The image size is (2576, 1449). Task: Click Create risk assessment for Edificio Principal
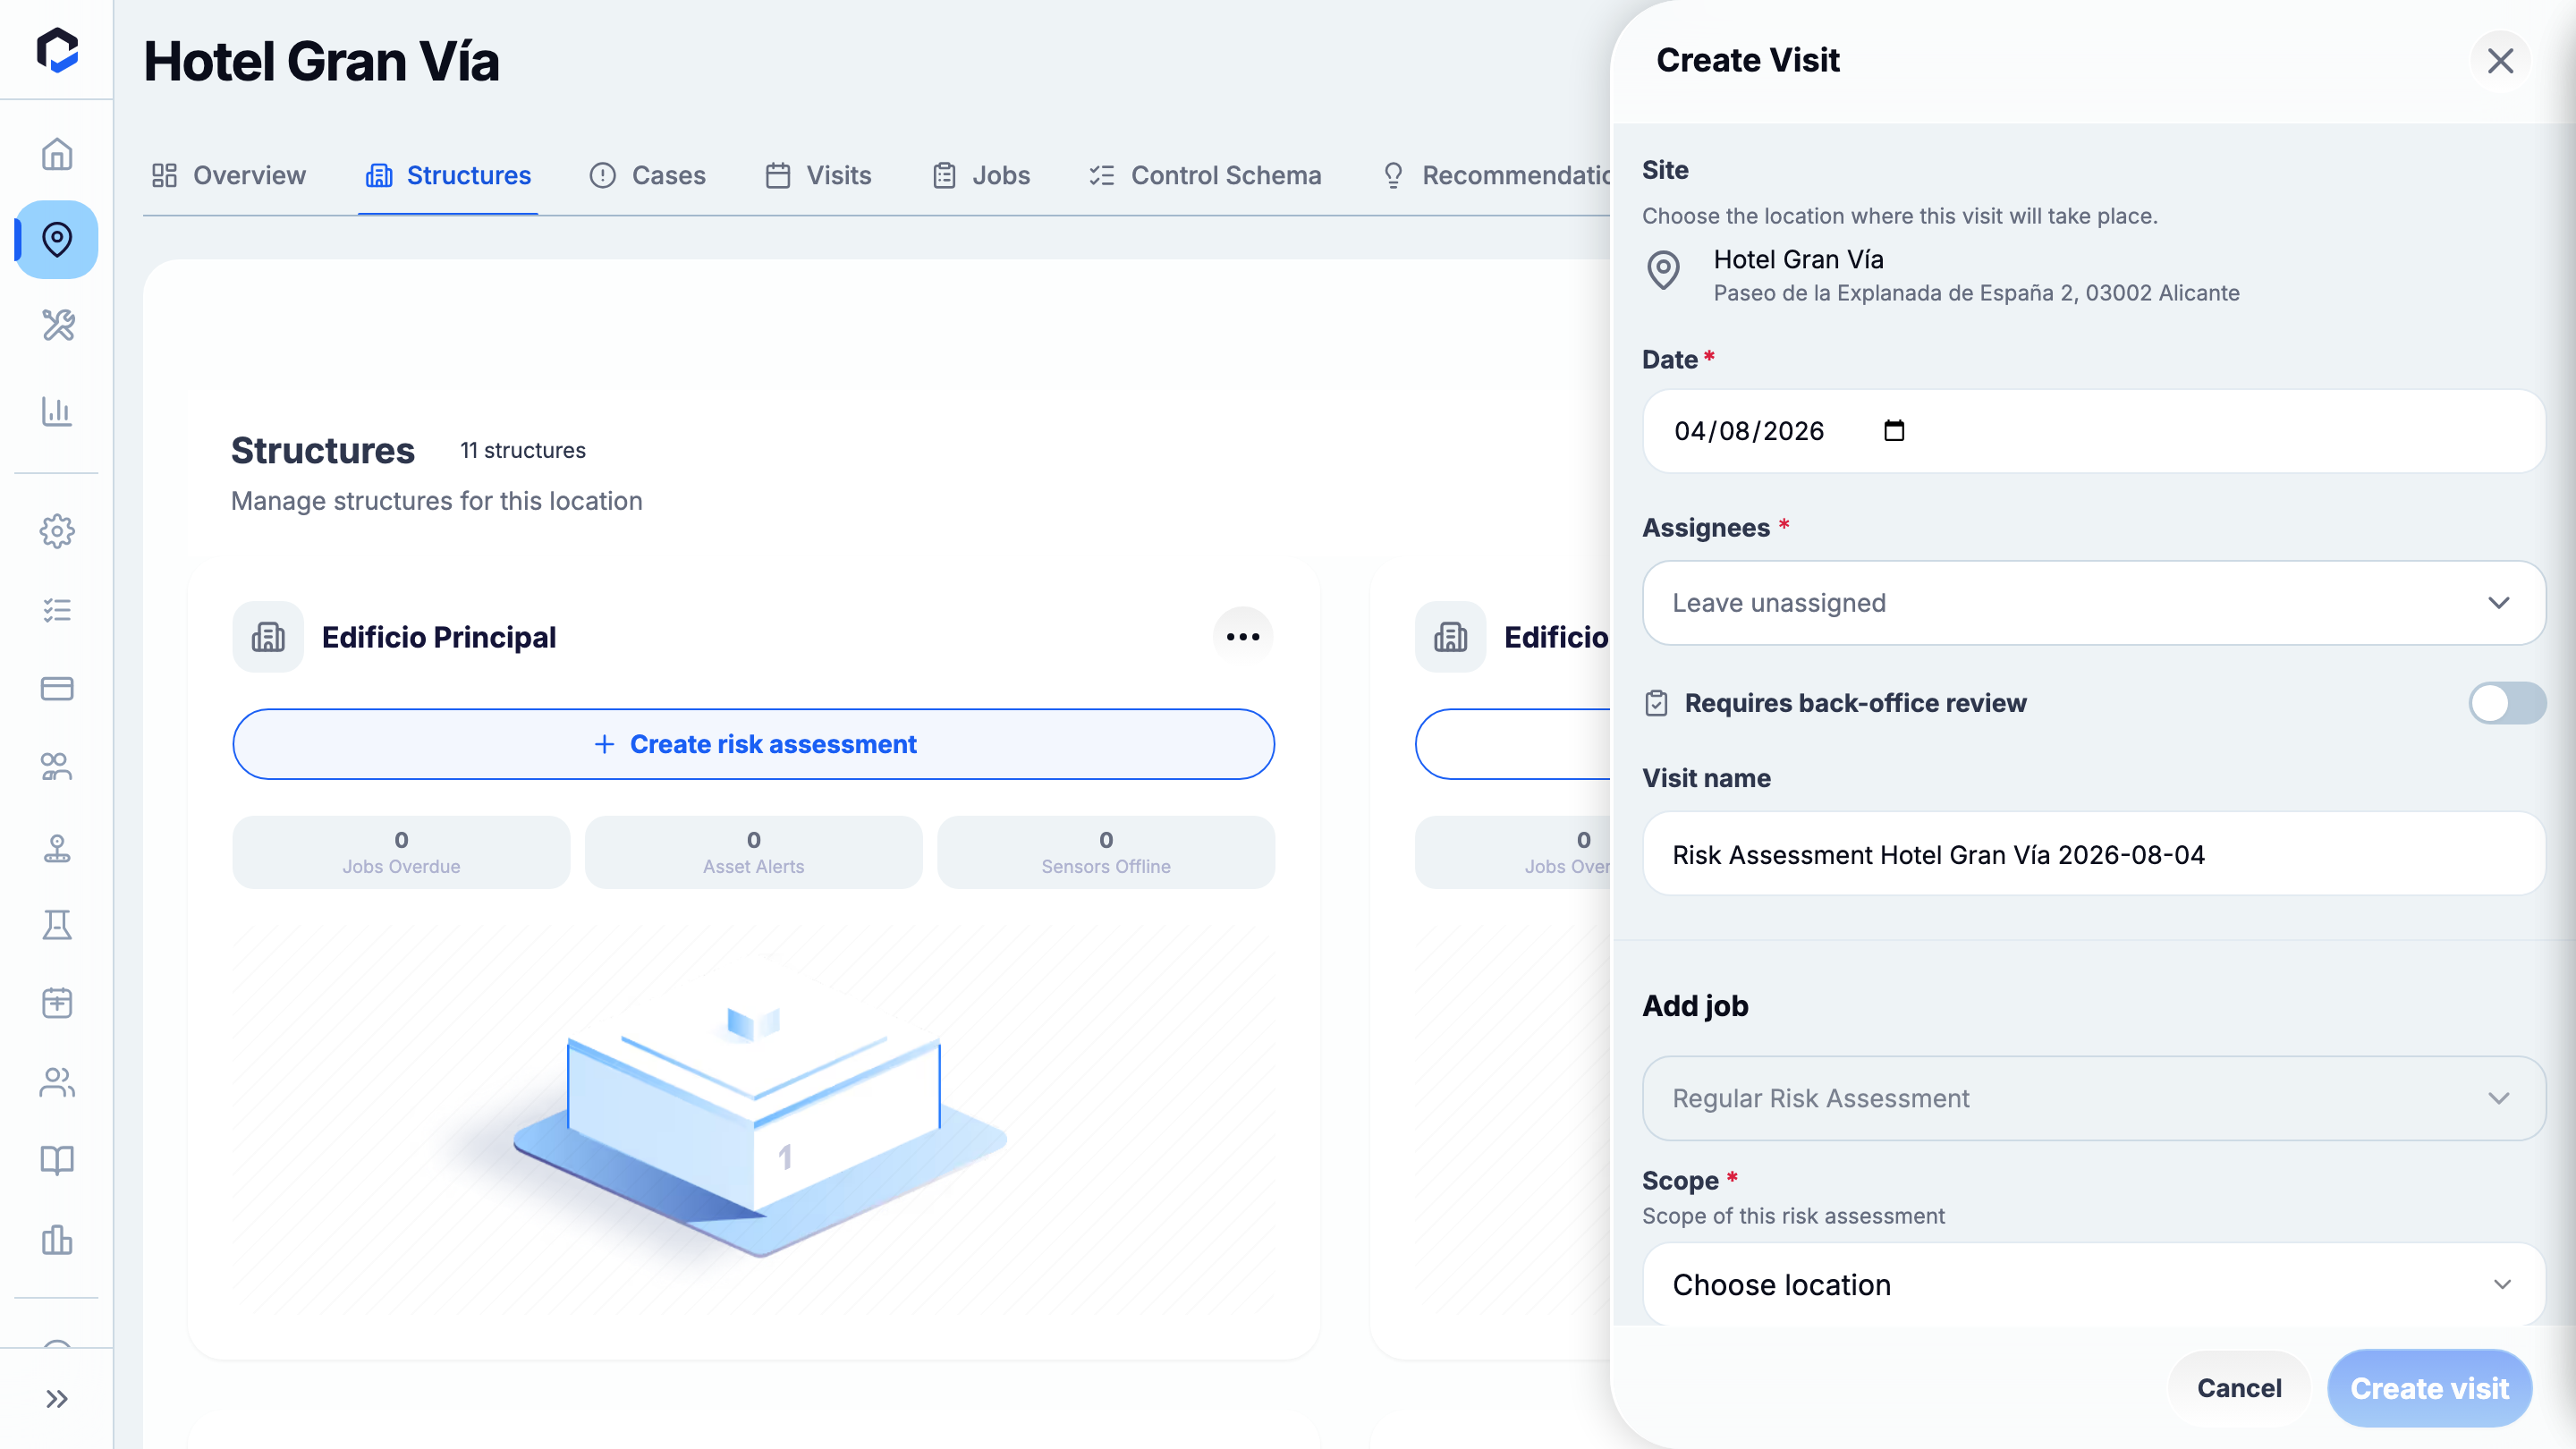[753, 744]
